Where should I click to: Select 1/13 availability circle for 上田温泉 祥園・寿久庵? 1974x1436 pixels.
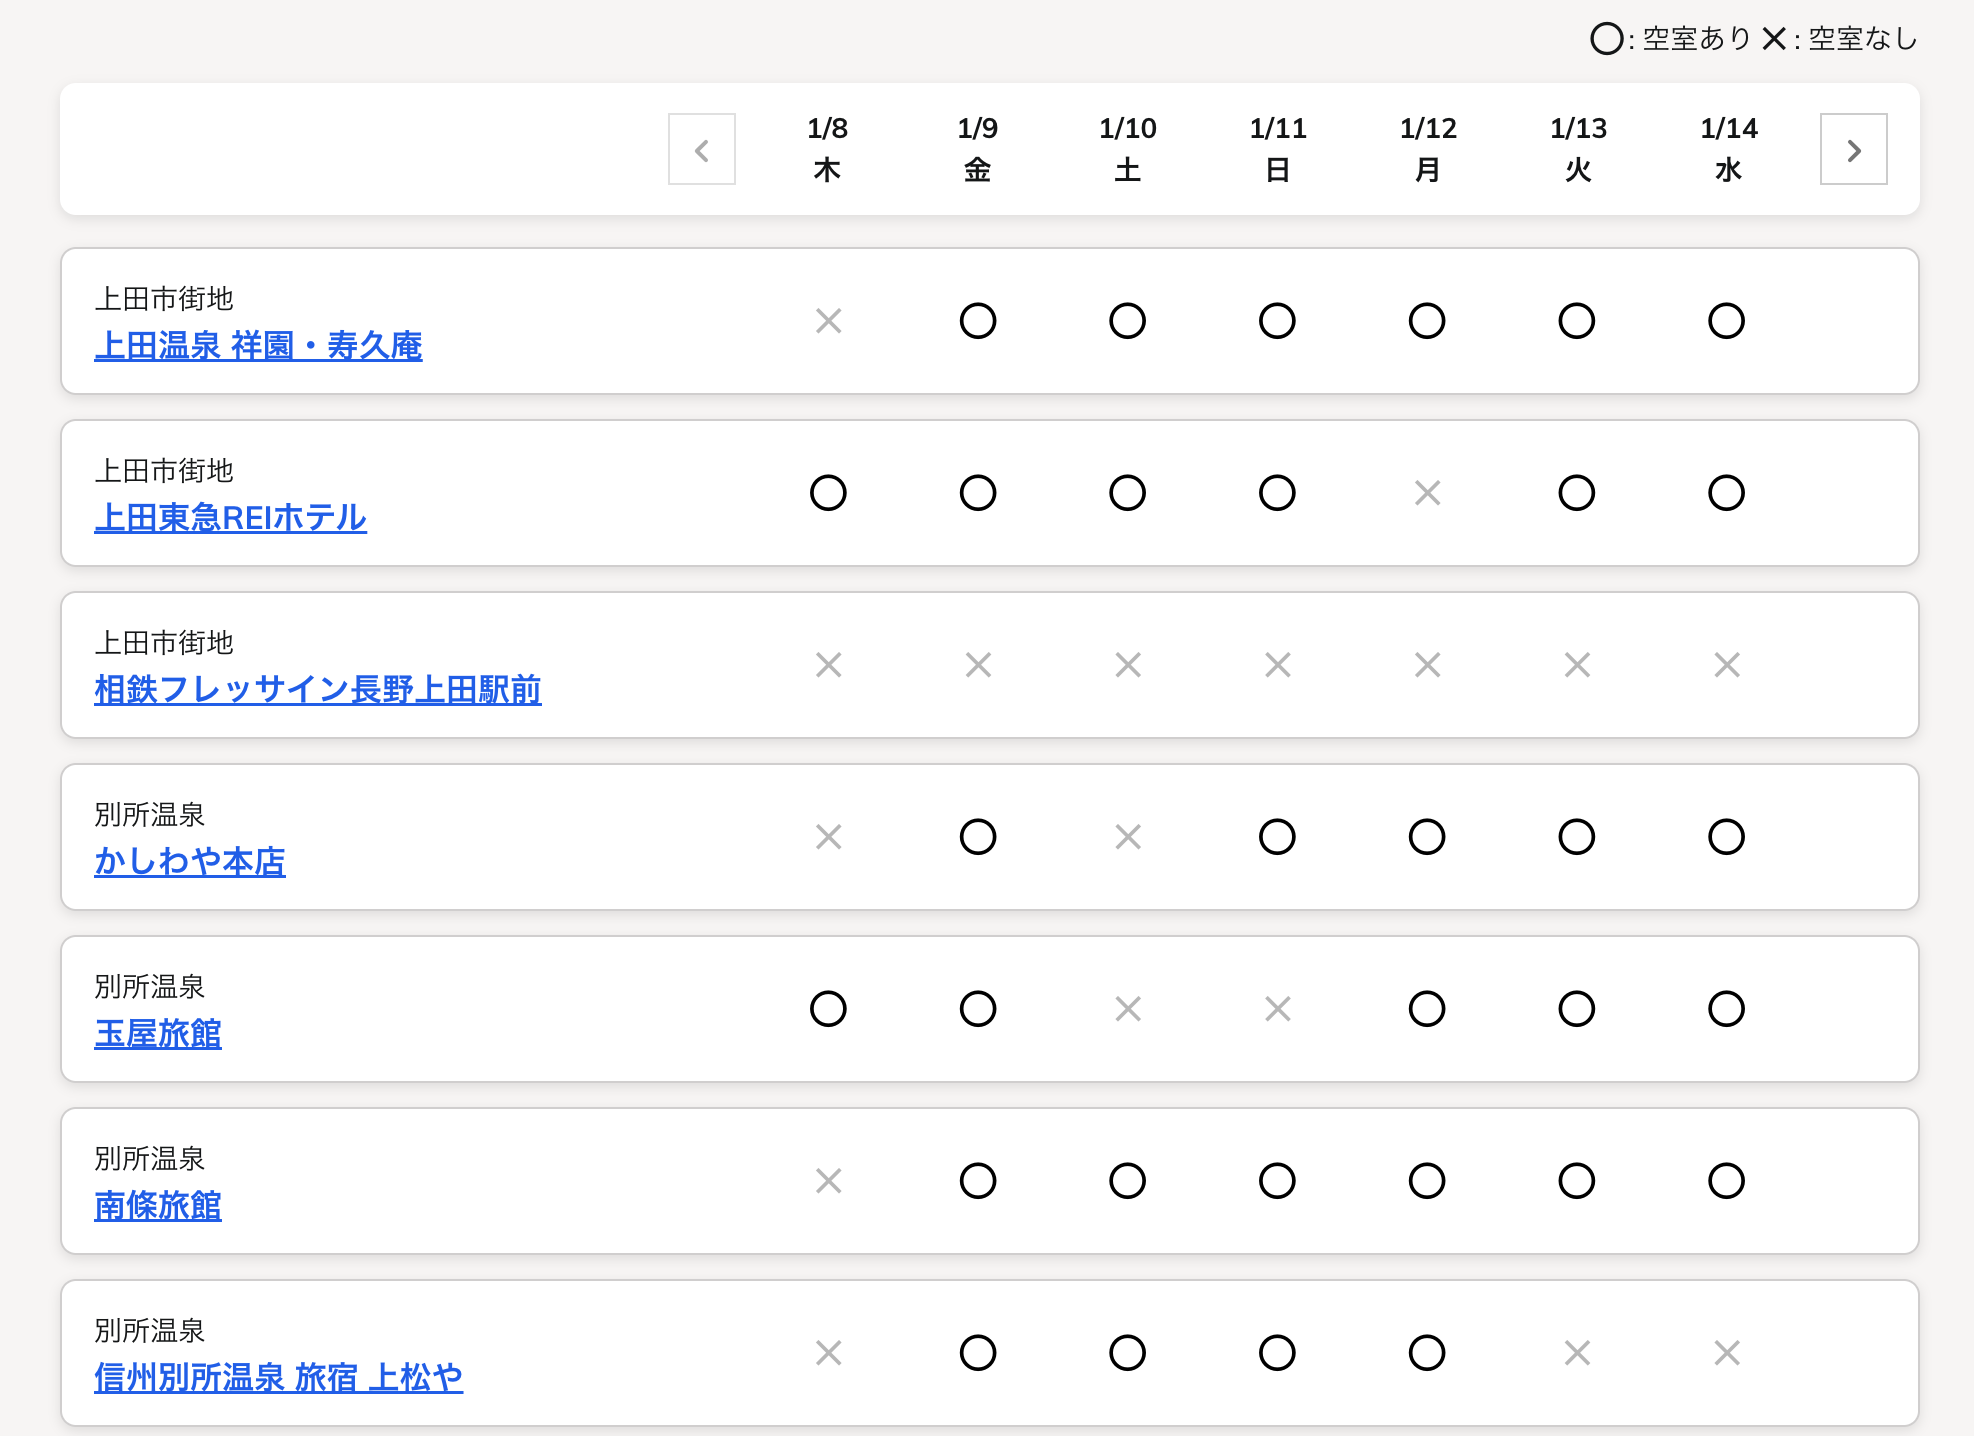1577,321
